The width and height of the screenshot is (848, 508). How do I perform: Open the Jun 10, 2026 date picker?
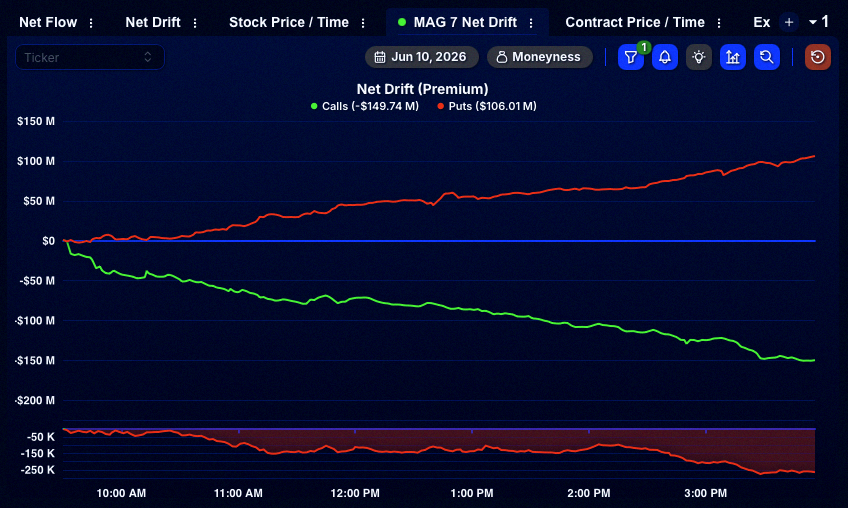pyautogui.click(x=422, y=57)
